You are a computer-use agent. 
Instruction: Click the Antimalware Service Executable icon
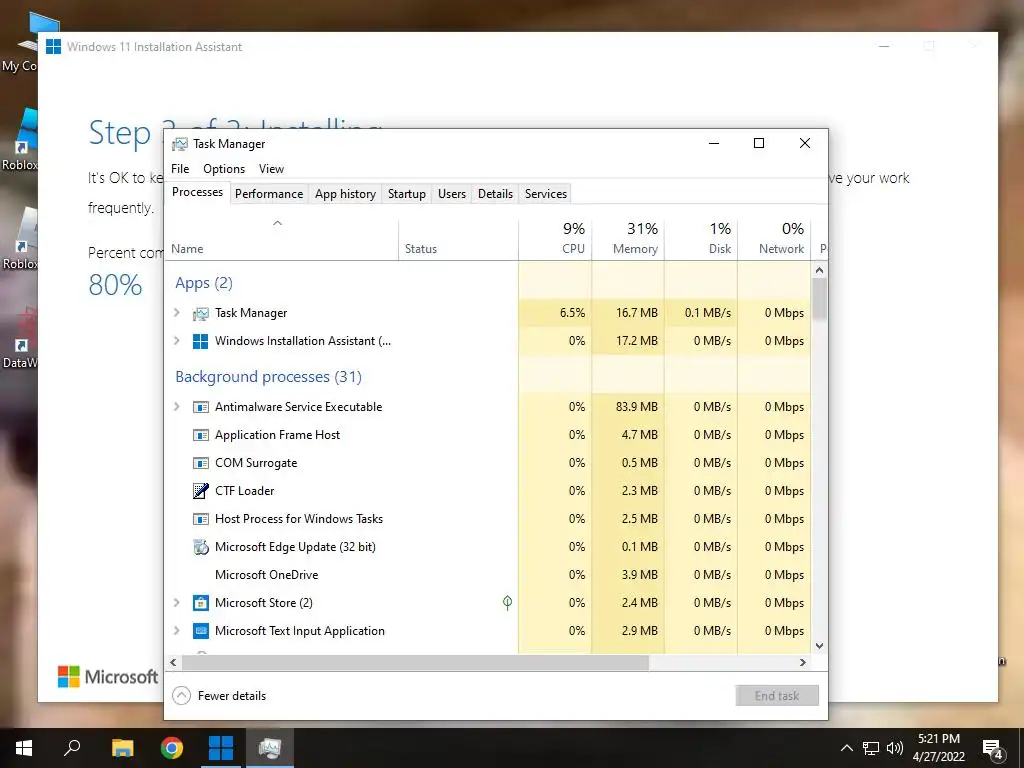click(x=200, y=407)
